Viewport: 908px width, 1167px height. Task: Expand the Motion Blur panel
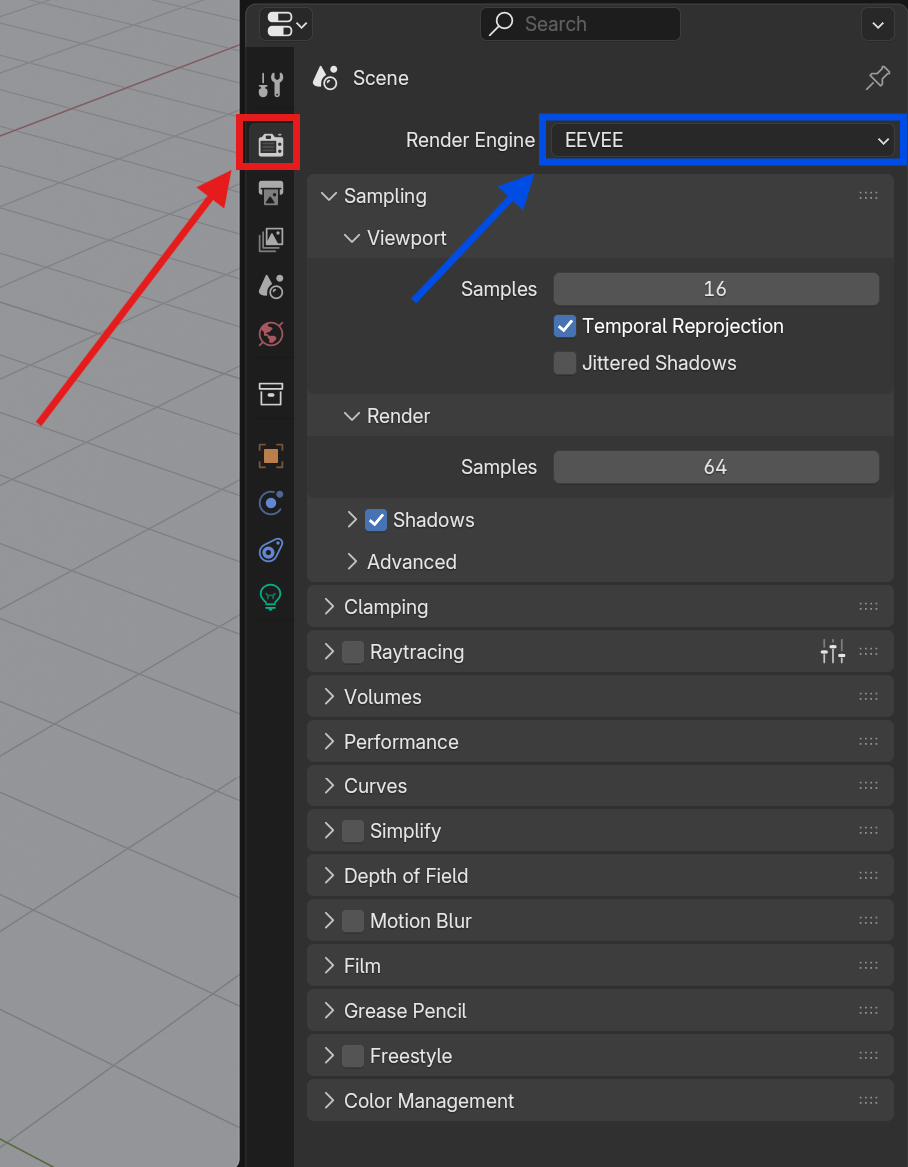point(329,921)
